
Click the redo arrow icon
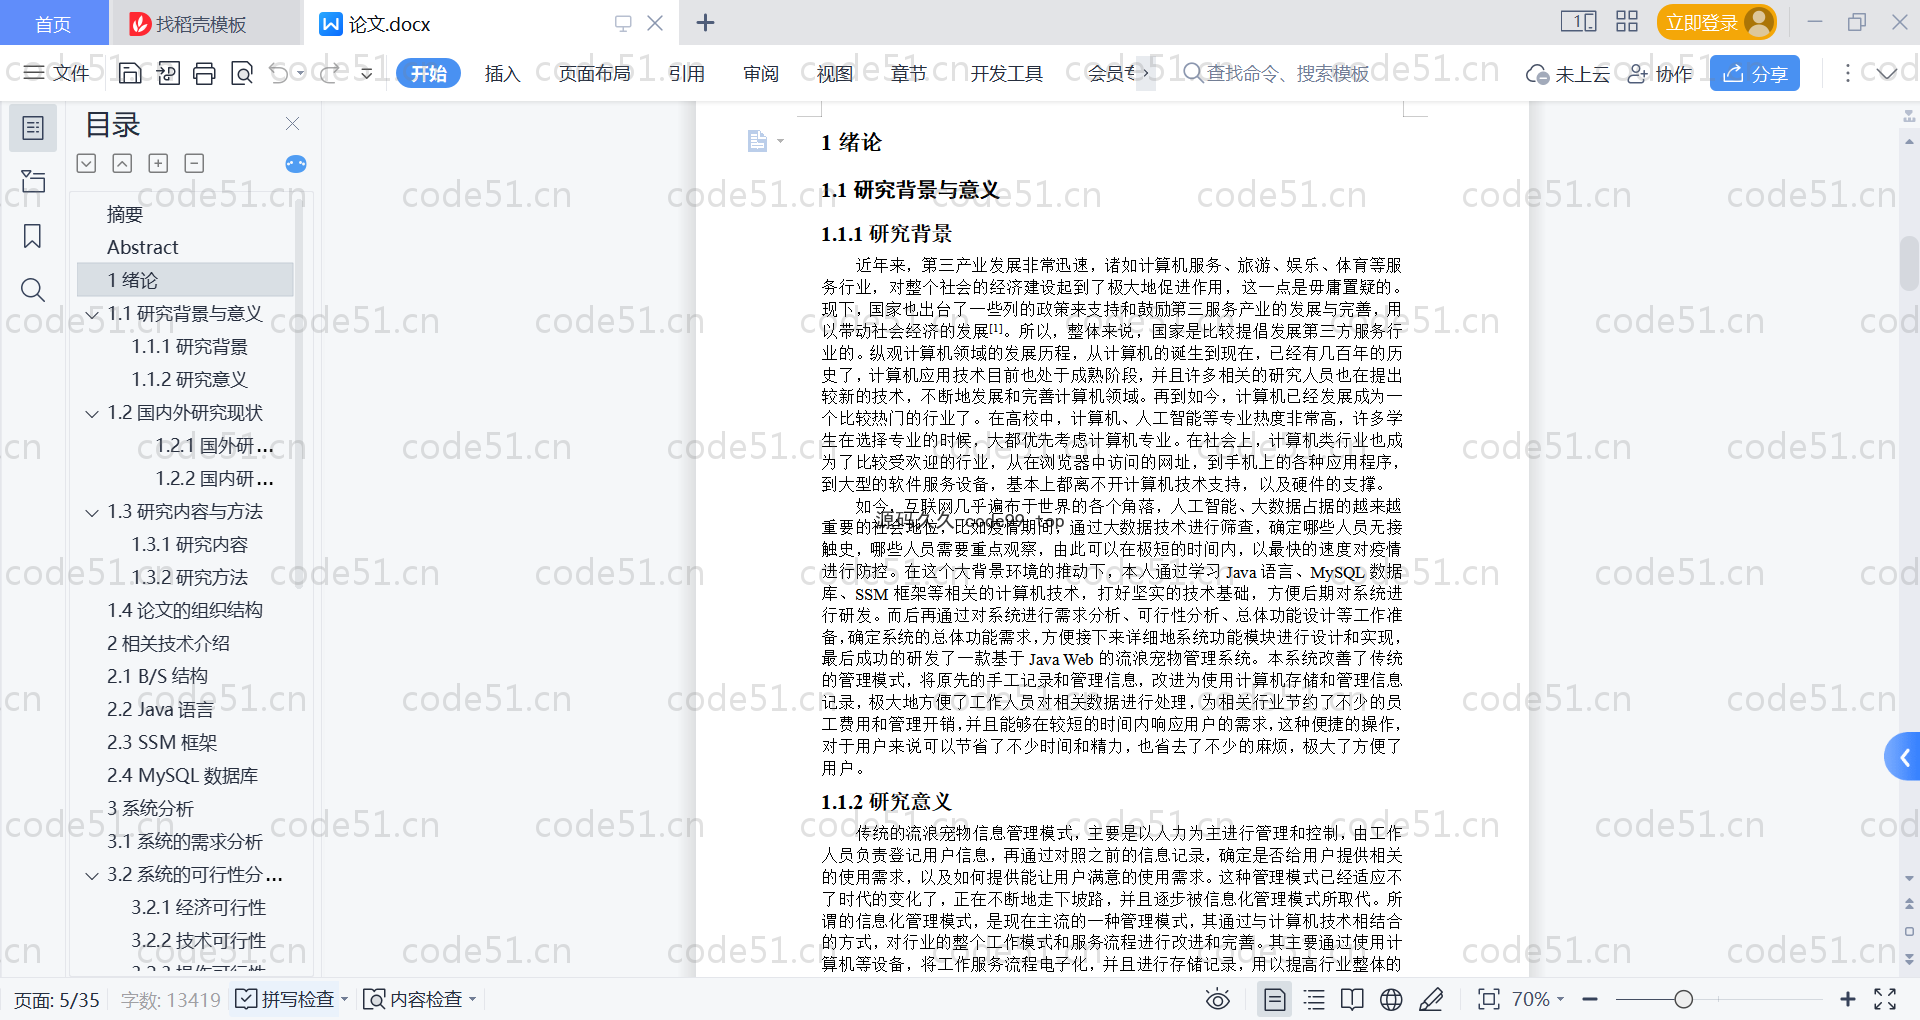coord(331,73)
